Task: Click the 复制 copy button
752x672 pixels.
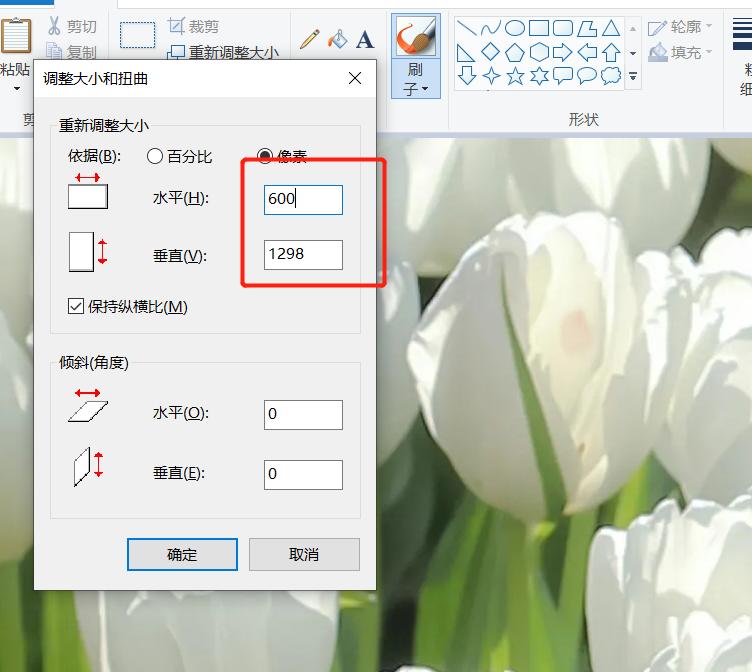Action: 72,51
